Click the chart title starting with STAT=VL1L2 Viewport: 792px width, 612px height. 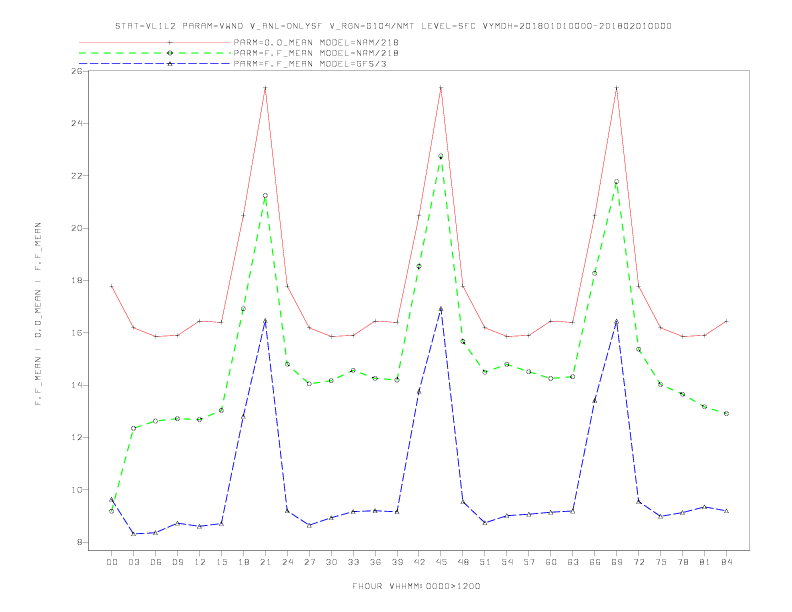[393, 26]
